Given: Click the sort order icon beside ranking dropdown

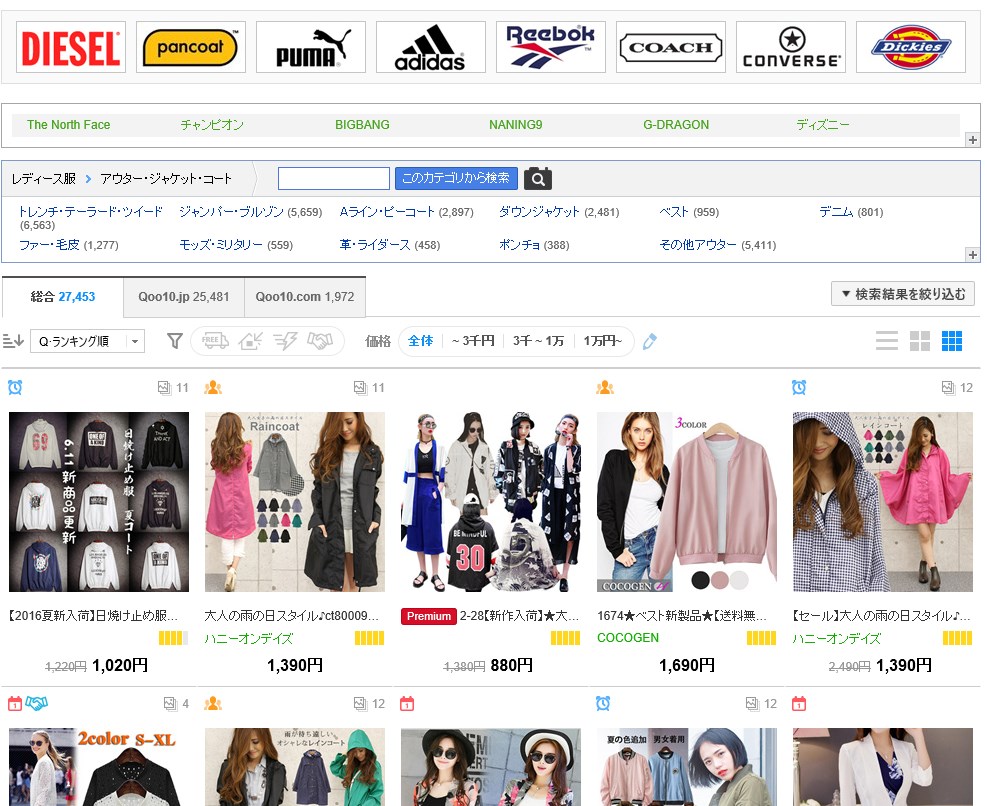Looking at the screenshot, I should coord(13,341).
